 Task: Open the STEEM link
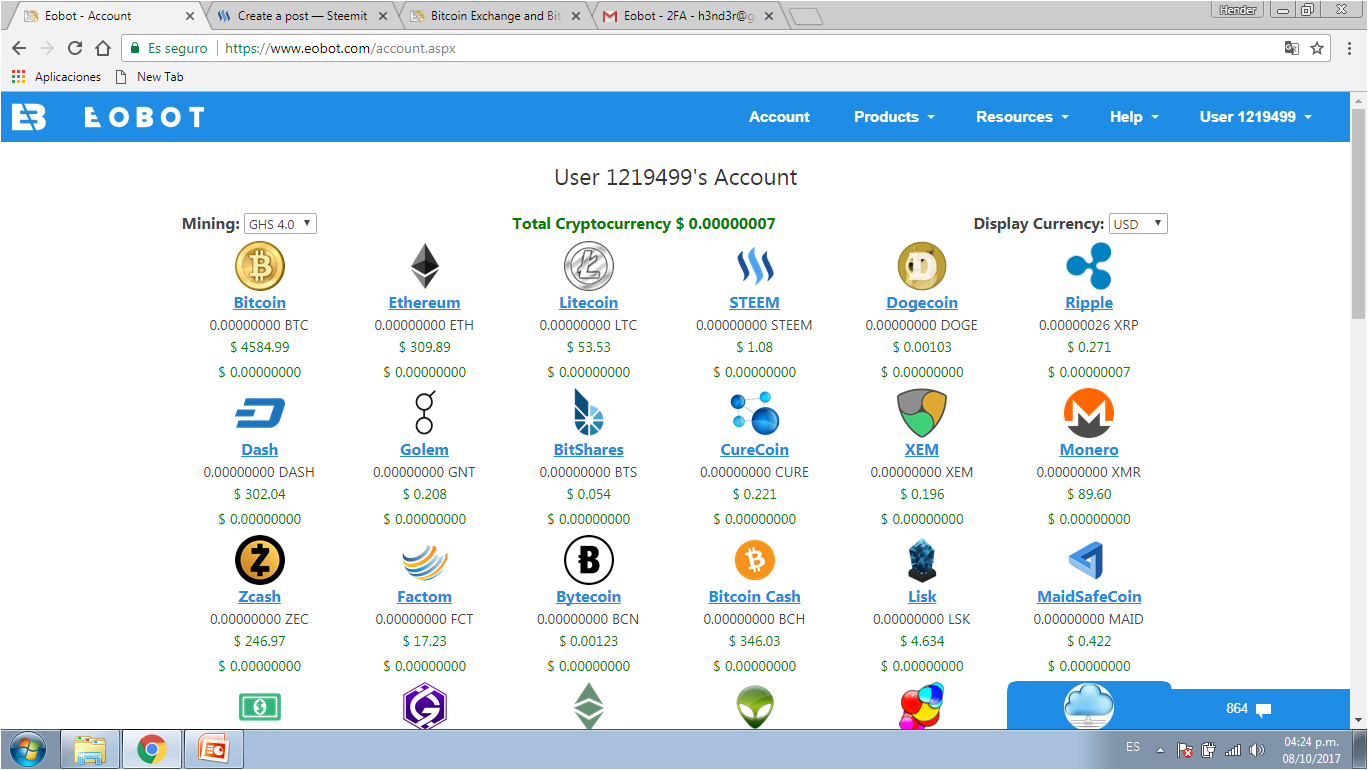(755, 303)
